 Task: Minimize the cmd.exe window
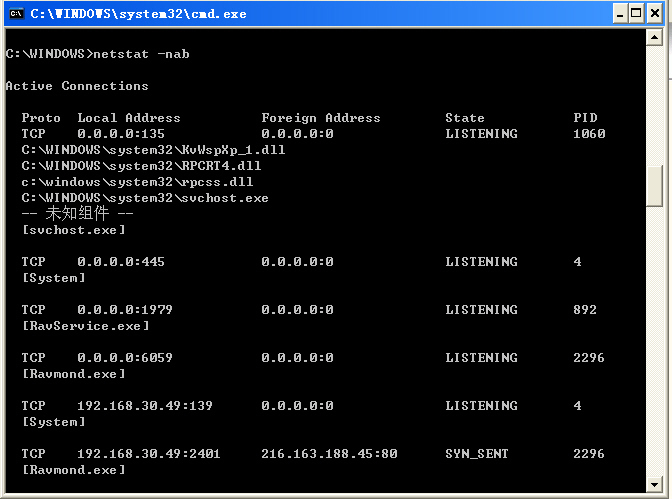pos(619,14)
